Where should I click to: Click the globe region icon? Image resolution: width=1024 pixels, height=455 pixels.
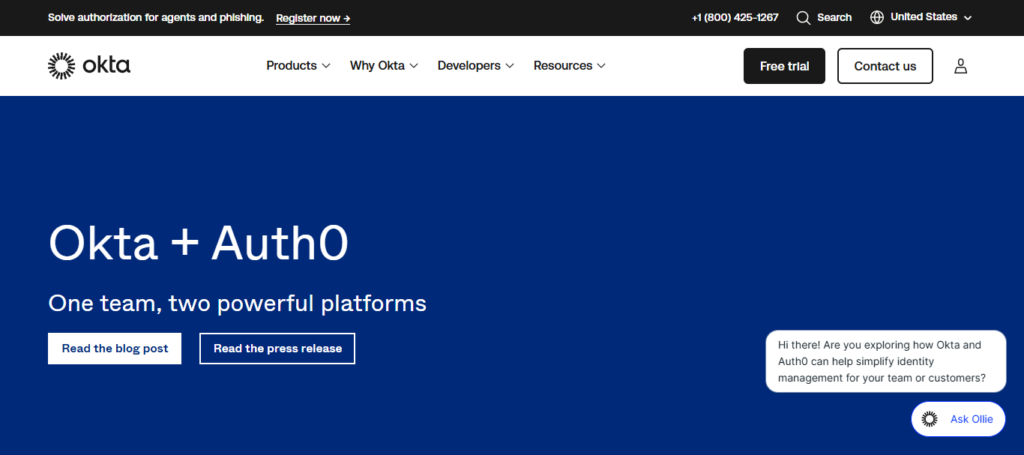[x=877, y=18]
